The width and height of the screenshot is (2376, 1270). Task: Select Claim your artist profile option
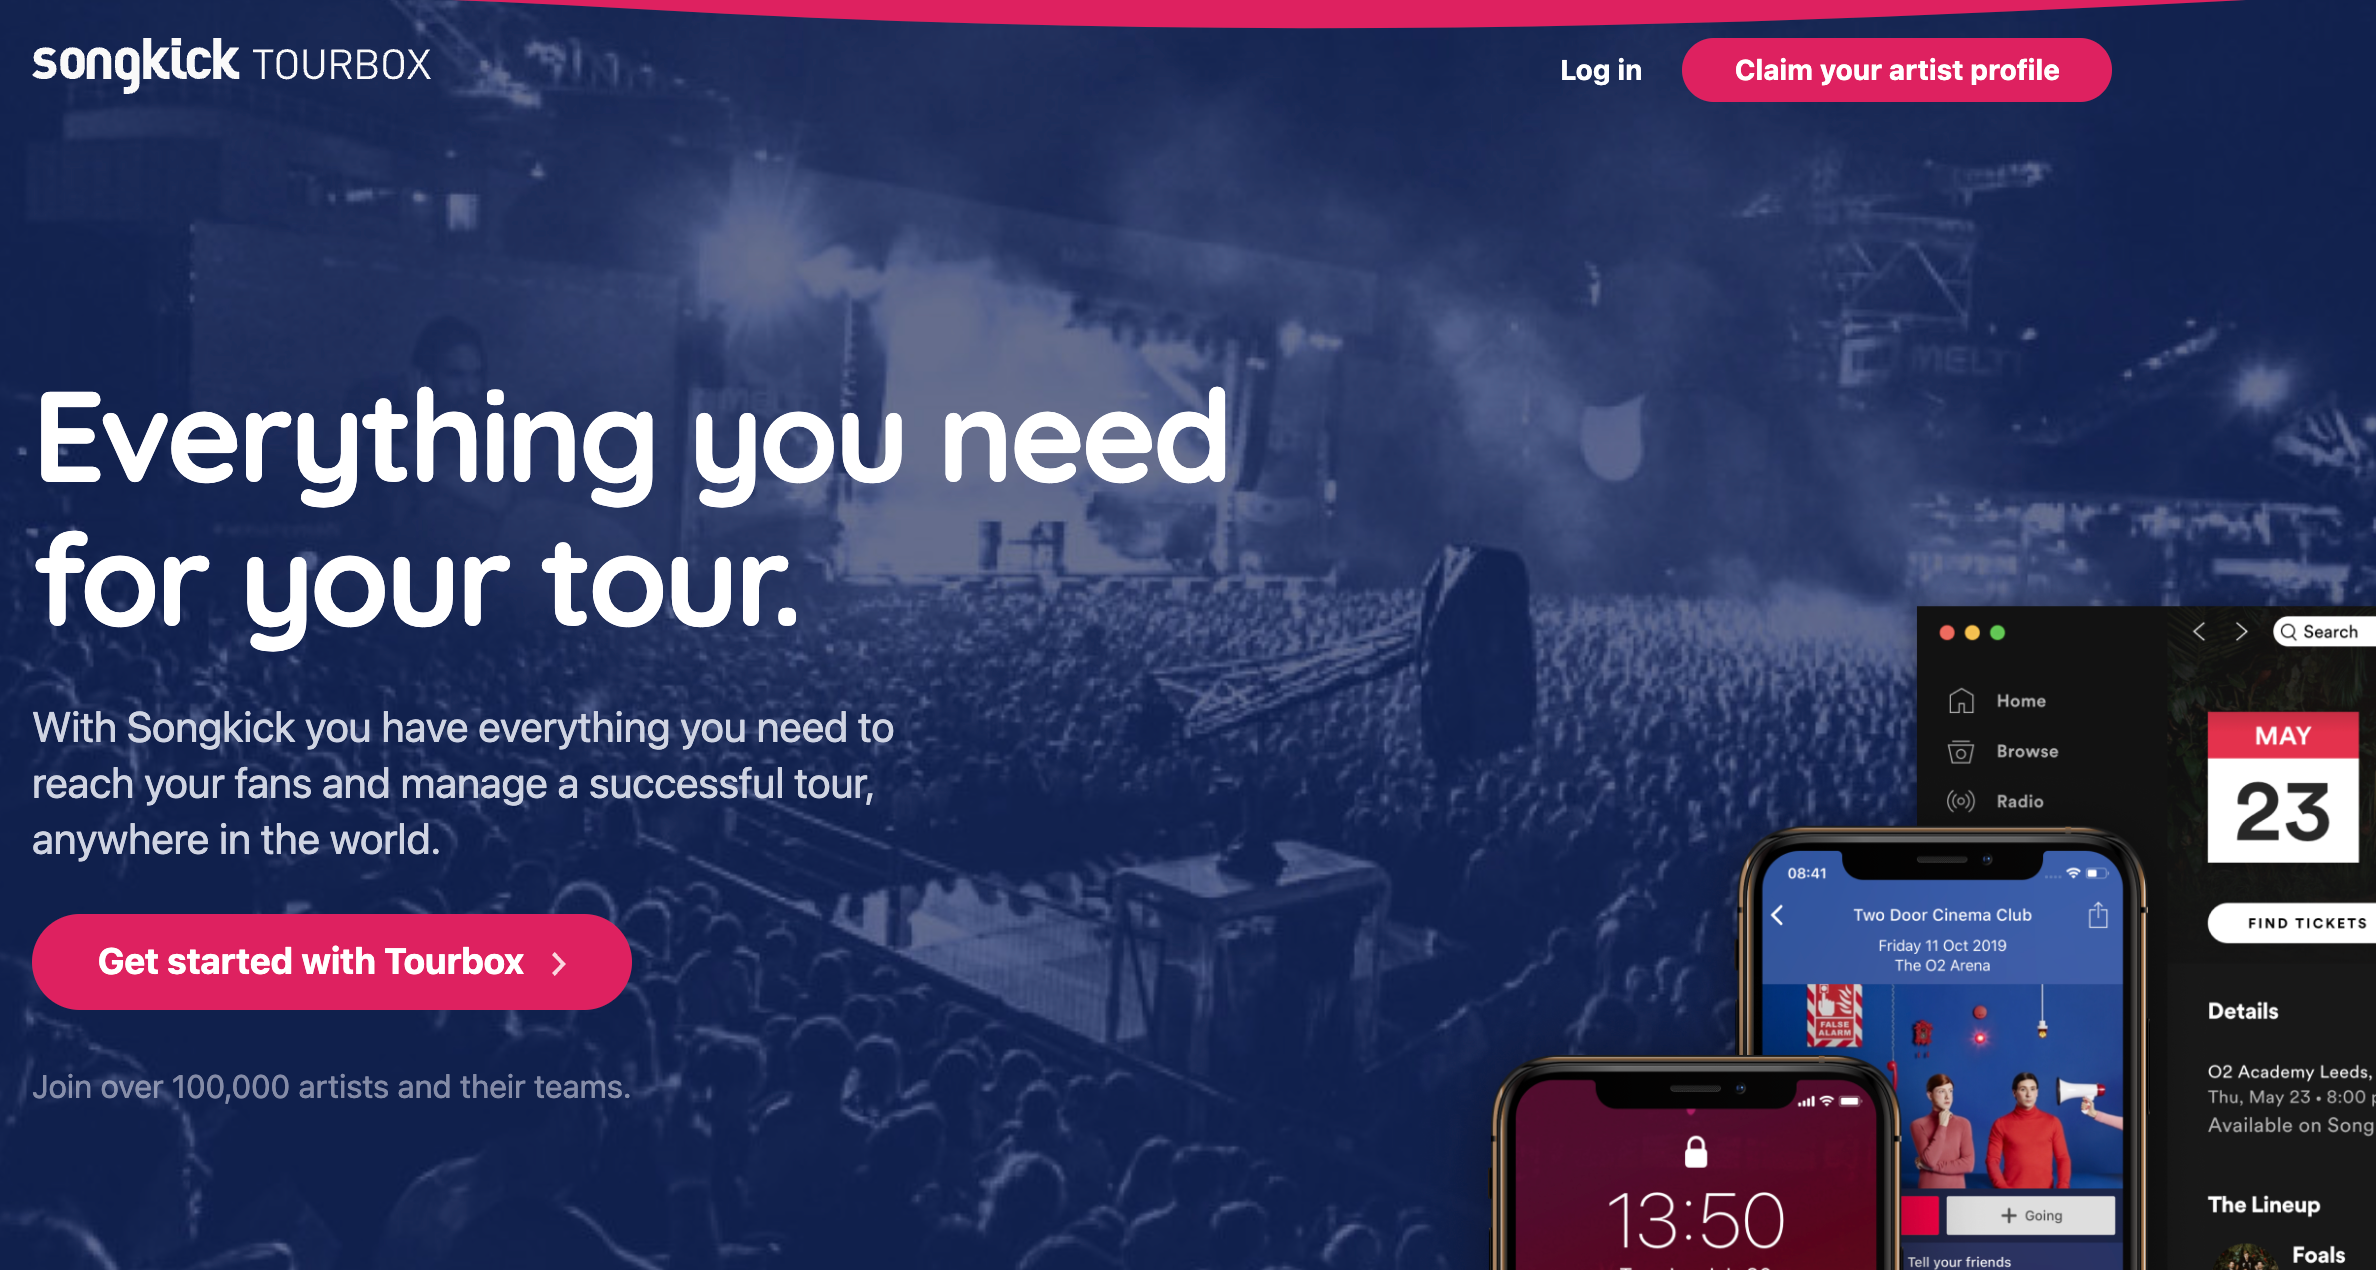[1898, 68]
